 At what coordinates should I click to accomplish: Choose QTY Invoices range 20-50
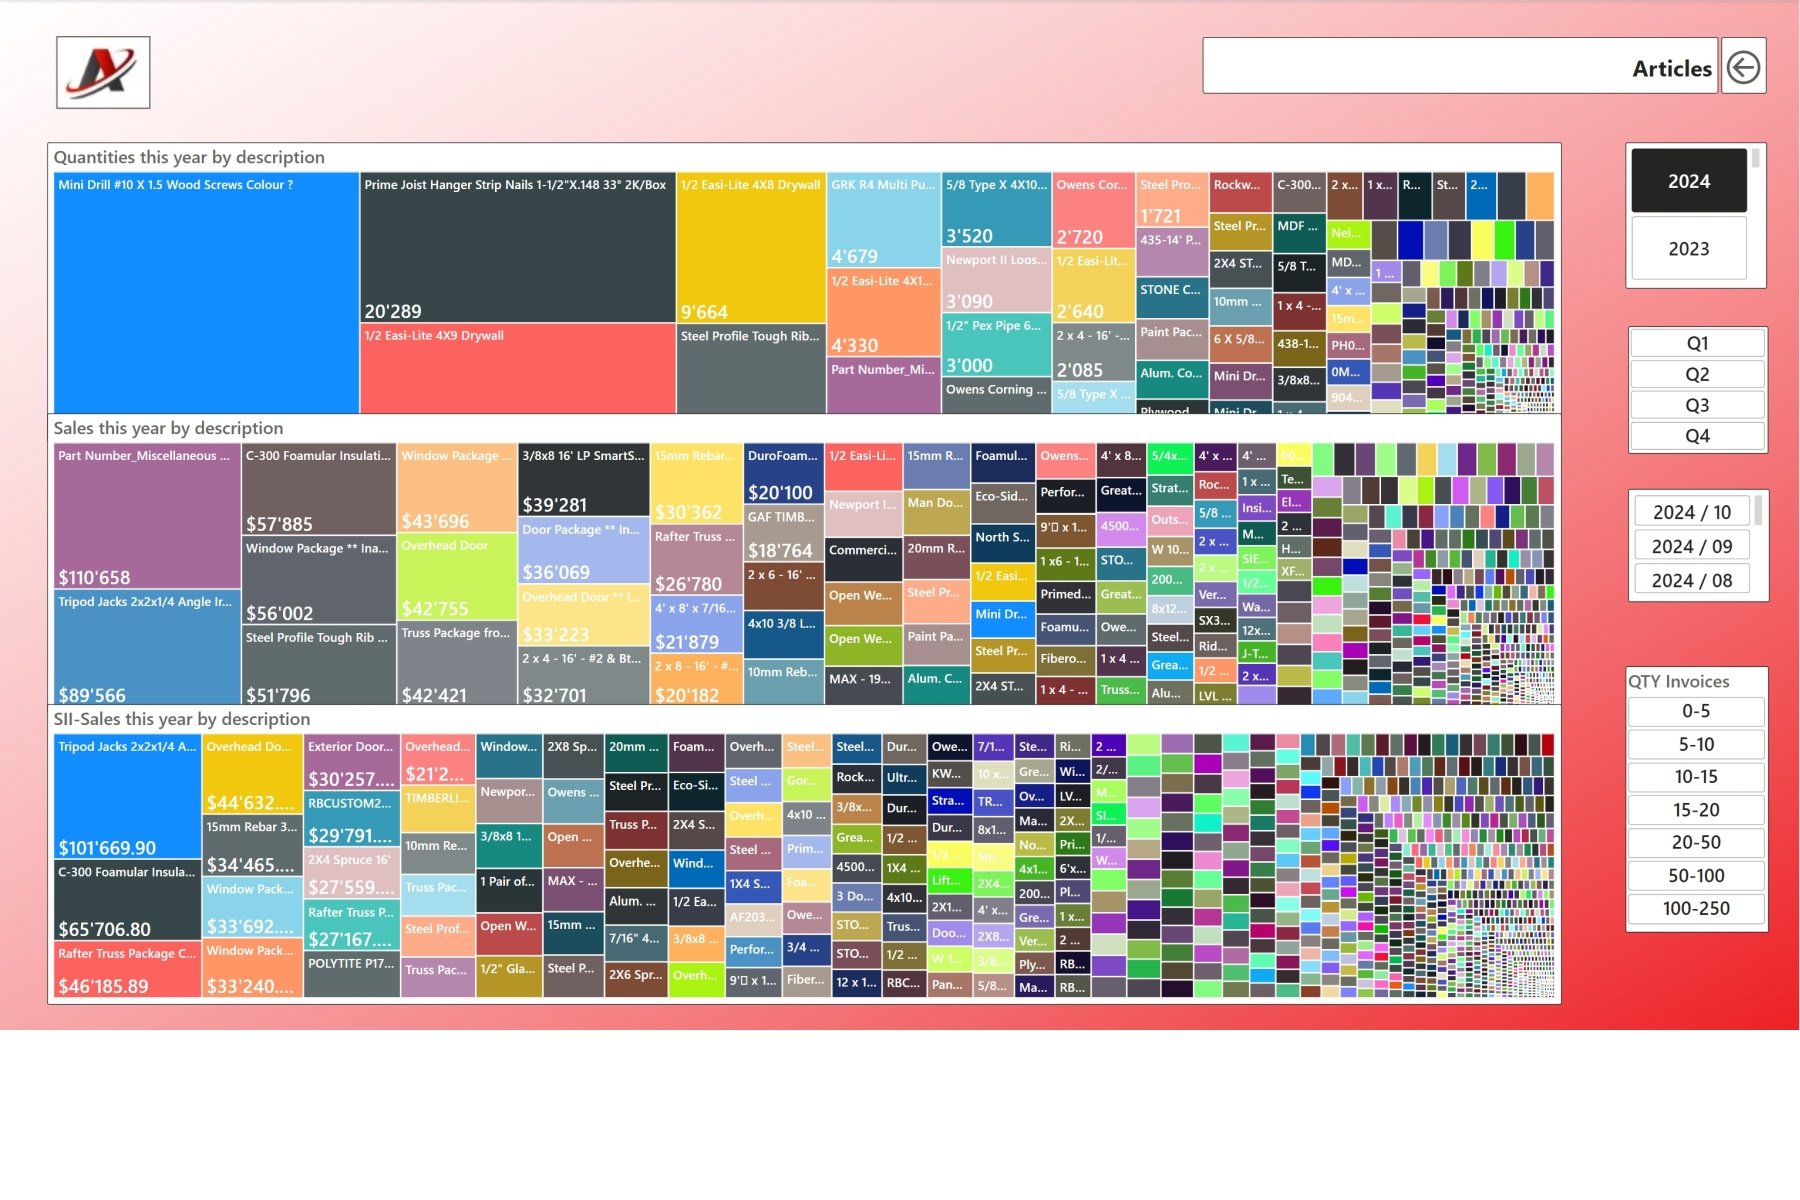pyautogui.click(x=1696, y=842)
